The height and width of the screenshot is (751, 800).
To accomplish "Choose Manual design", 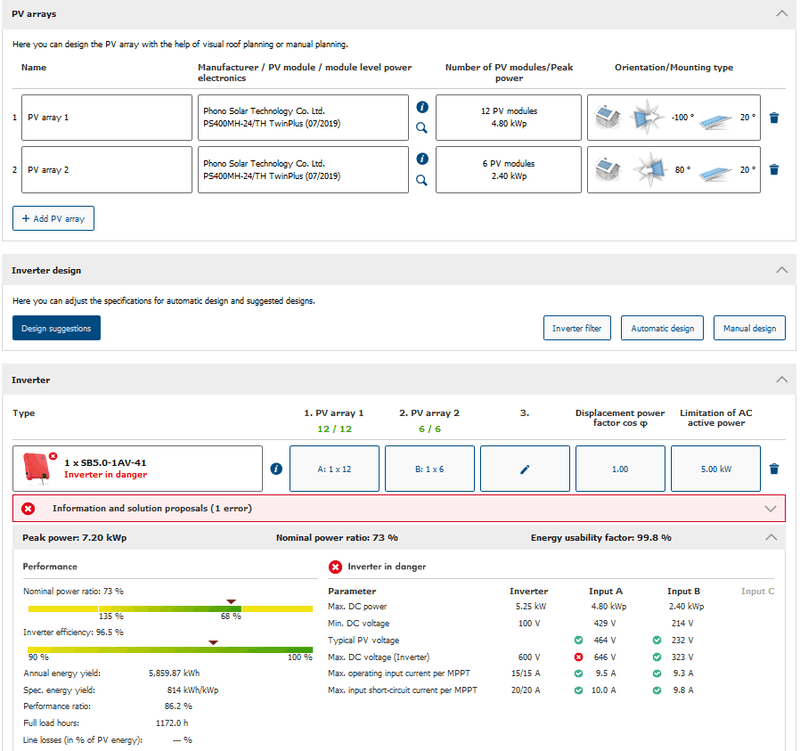I will pyautogui.click(x=749, y=328).
